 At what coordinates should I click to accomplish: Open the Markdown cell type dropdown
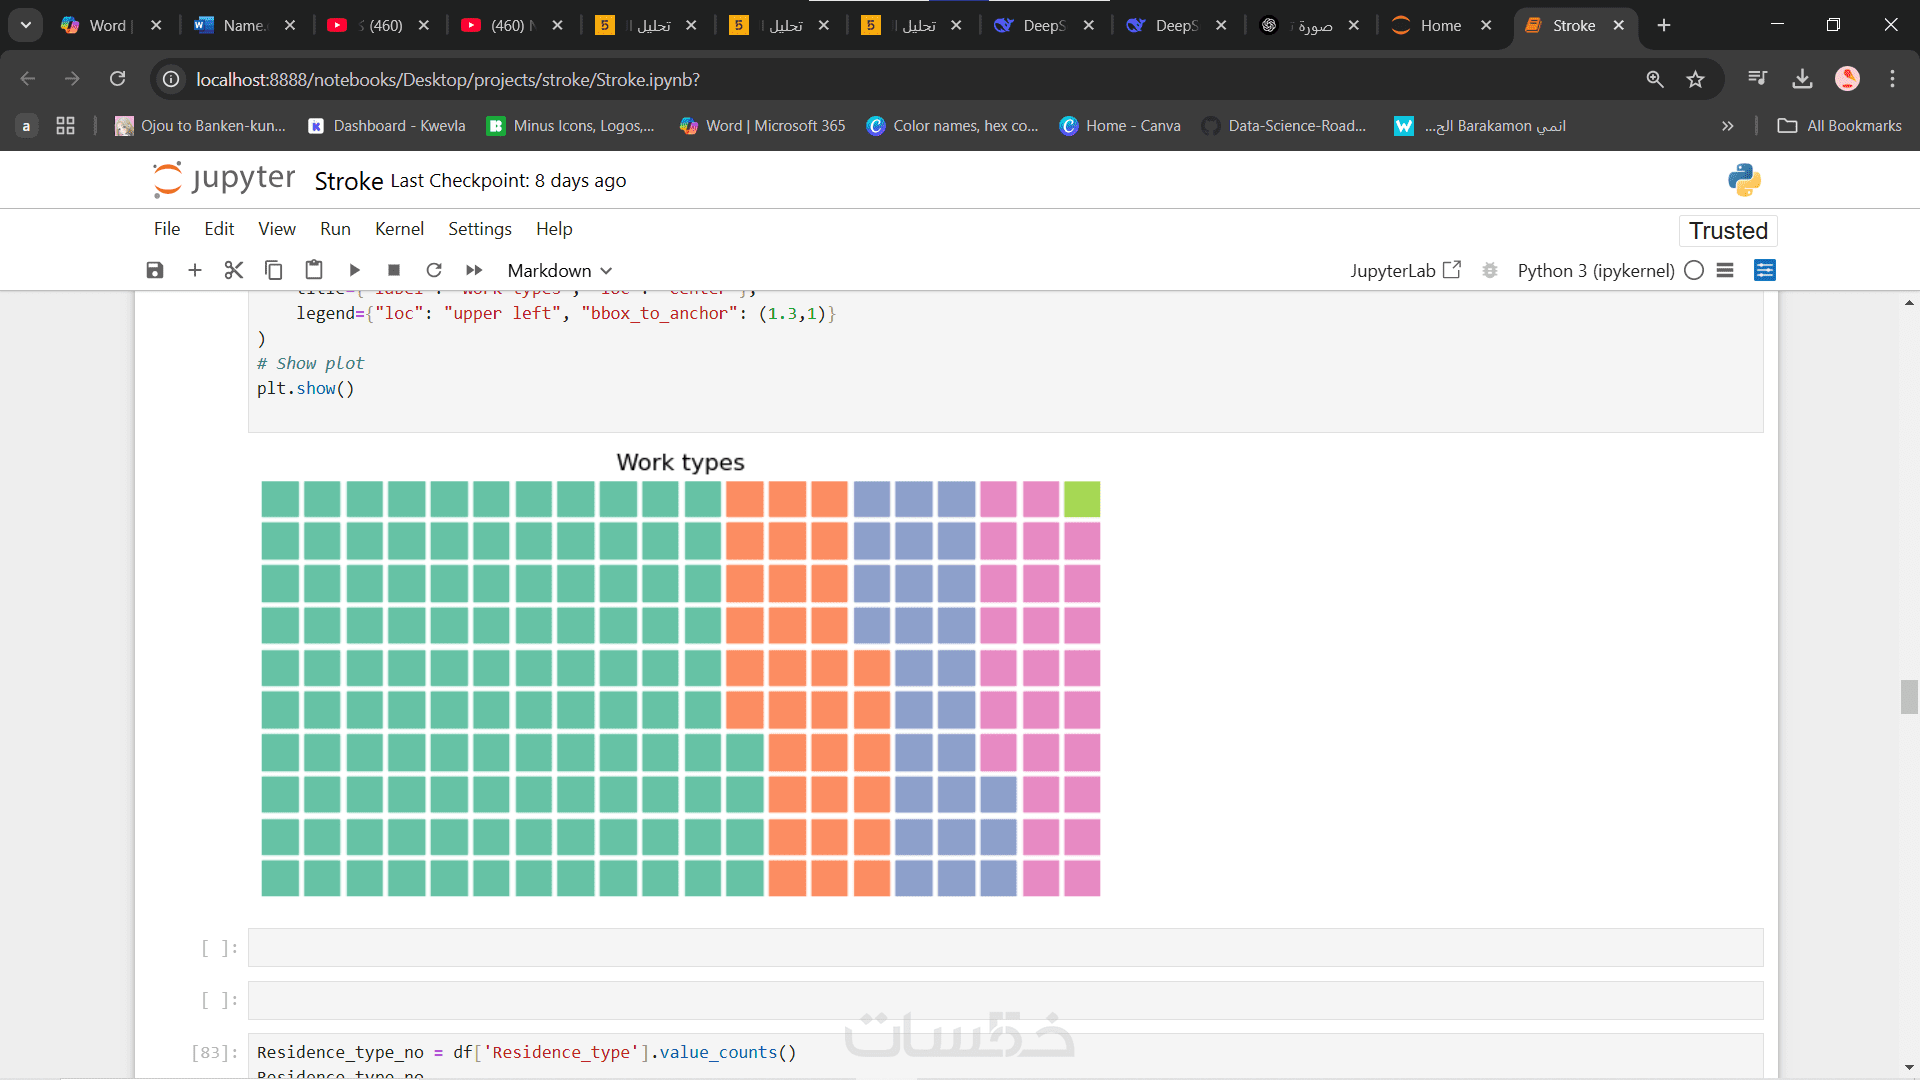pyautogui.click(x=559, y=270)
